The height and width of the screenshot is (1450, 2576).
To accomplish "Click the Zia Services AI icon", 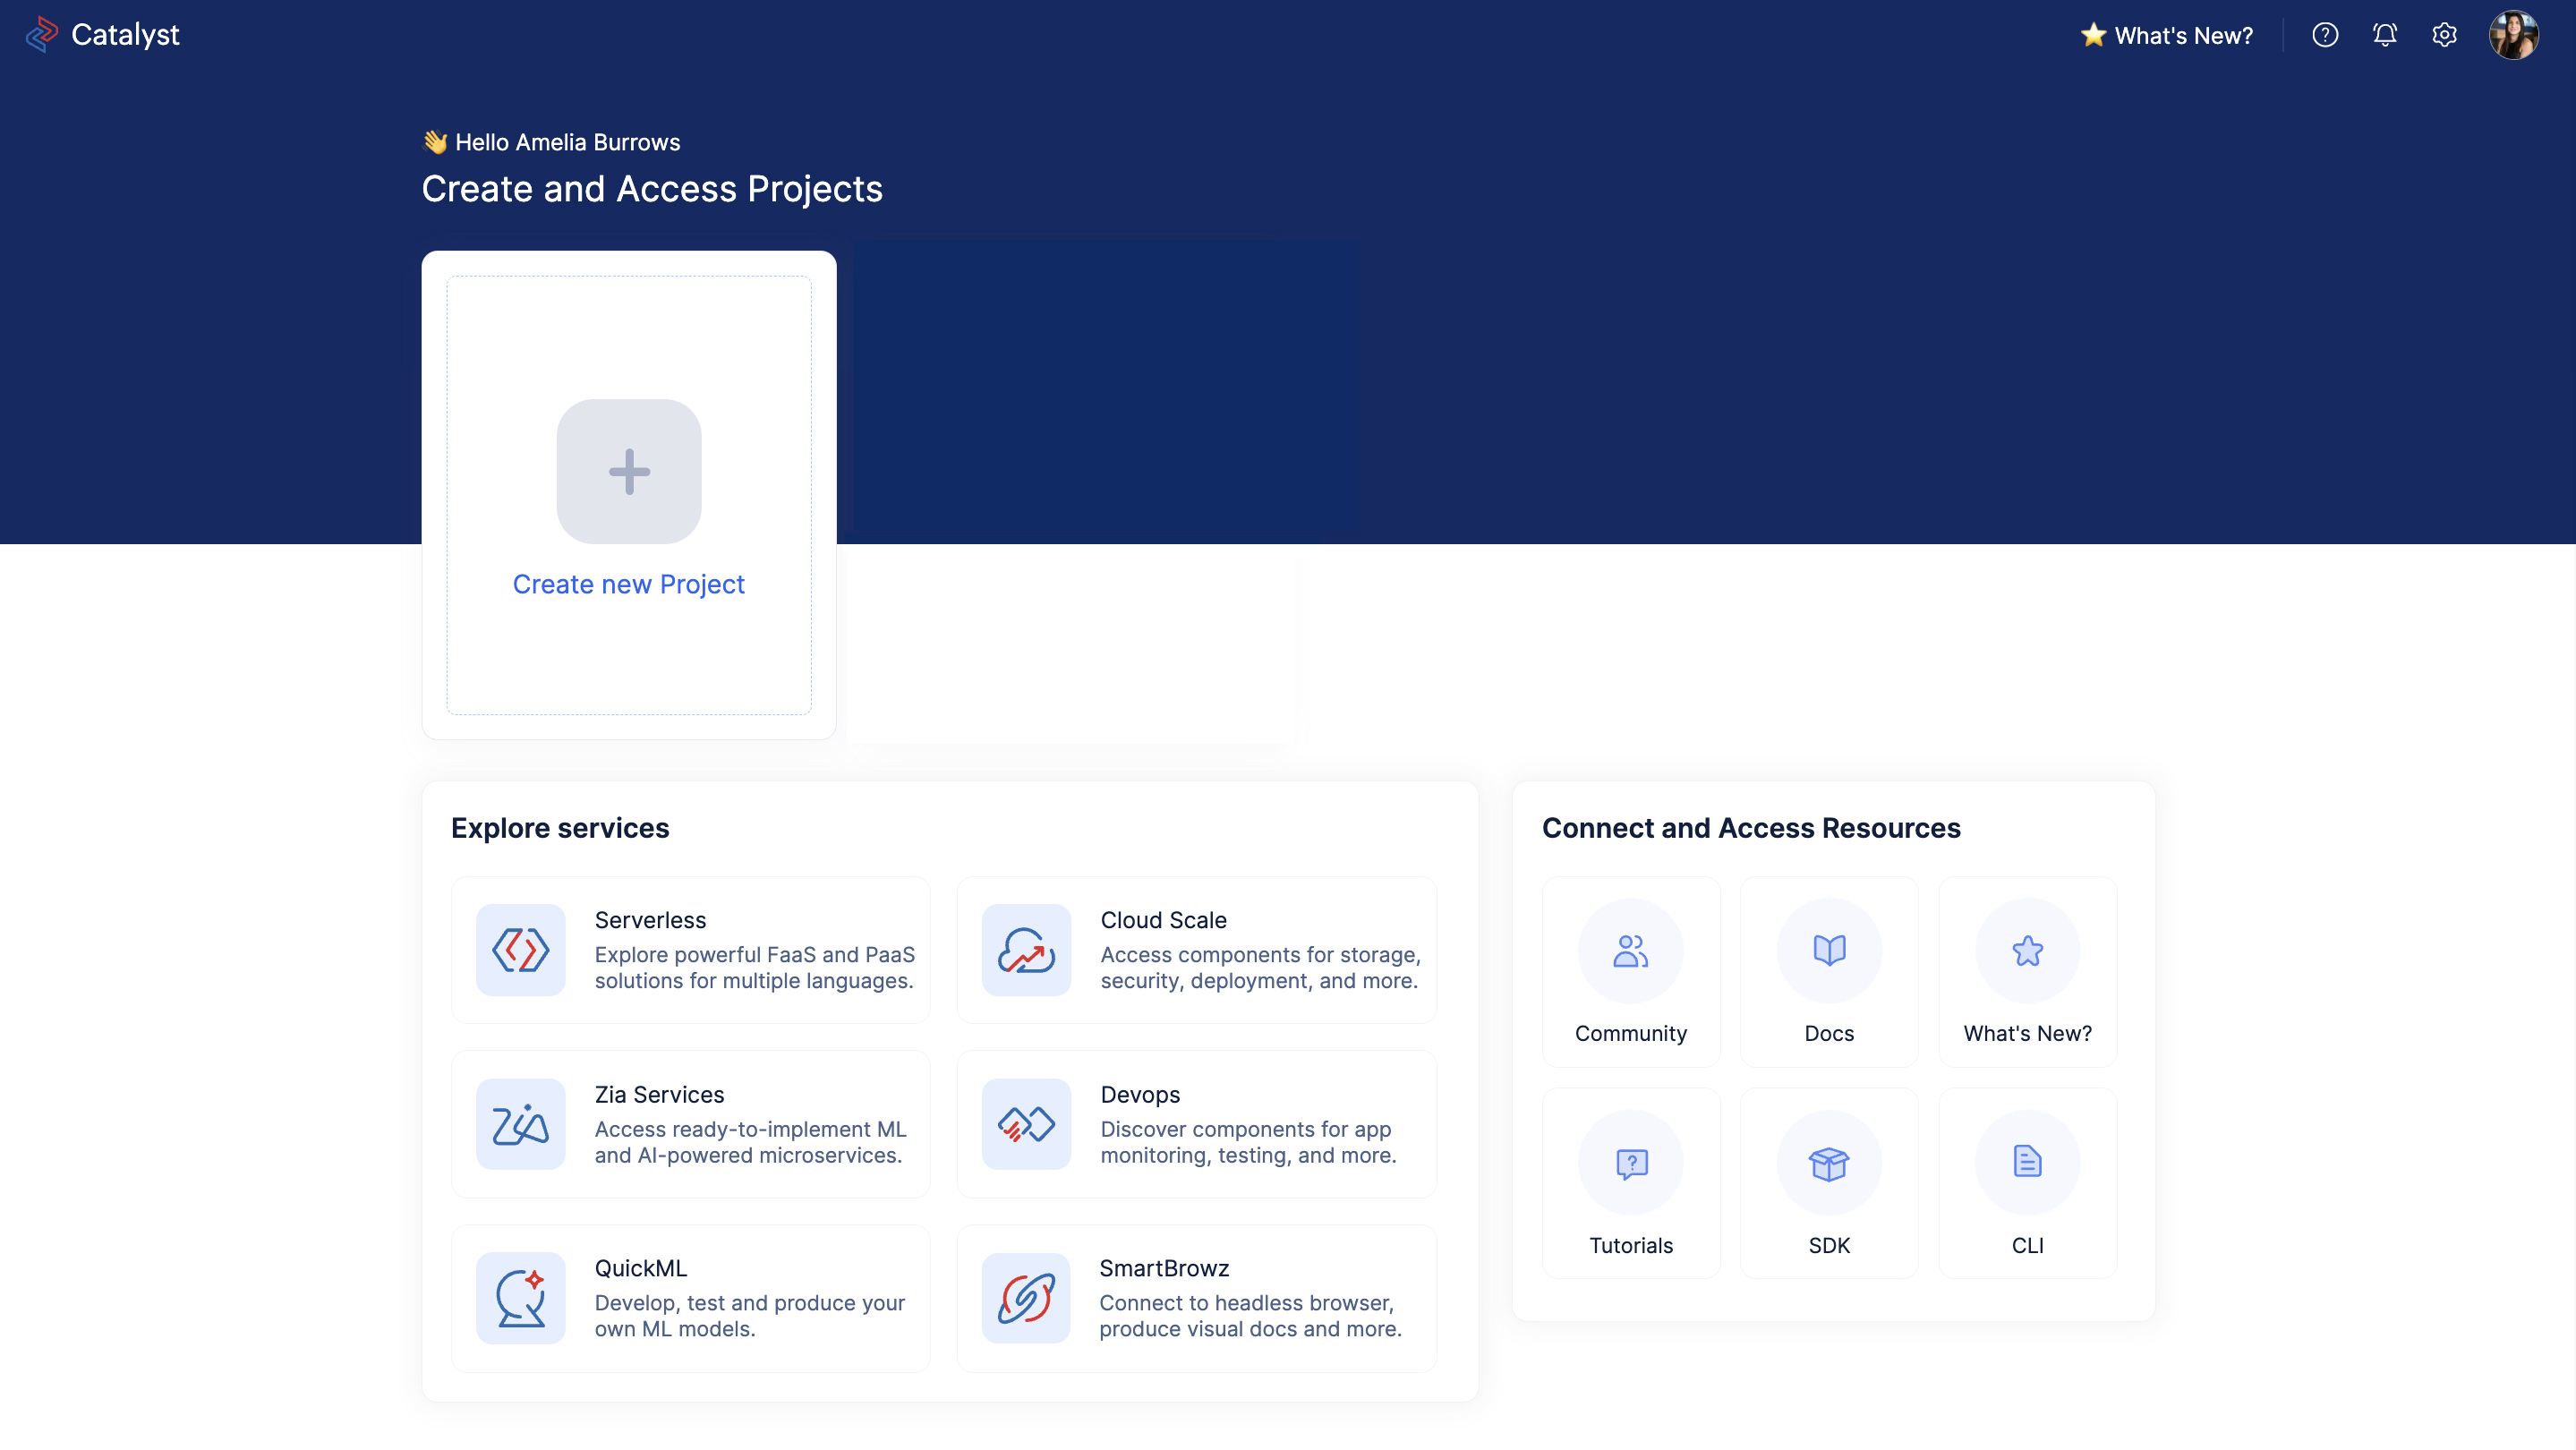I will coord(522,1123).
